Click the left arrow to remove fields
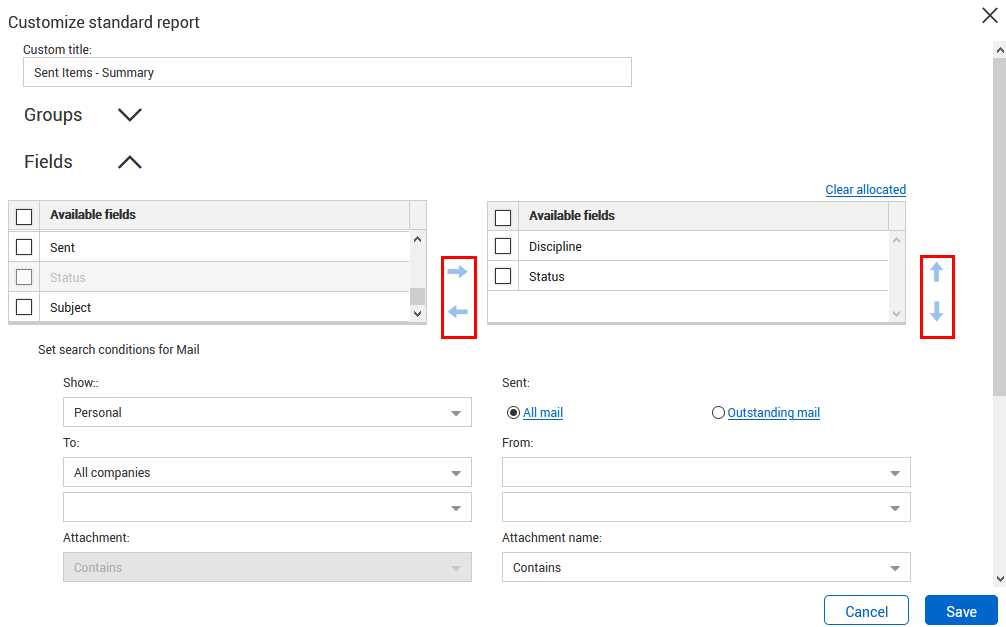This screenshot has height=627, width=1006. tap(458, 312)
